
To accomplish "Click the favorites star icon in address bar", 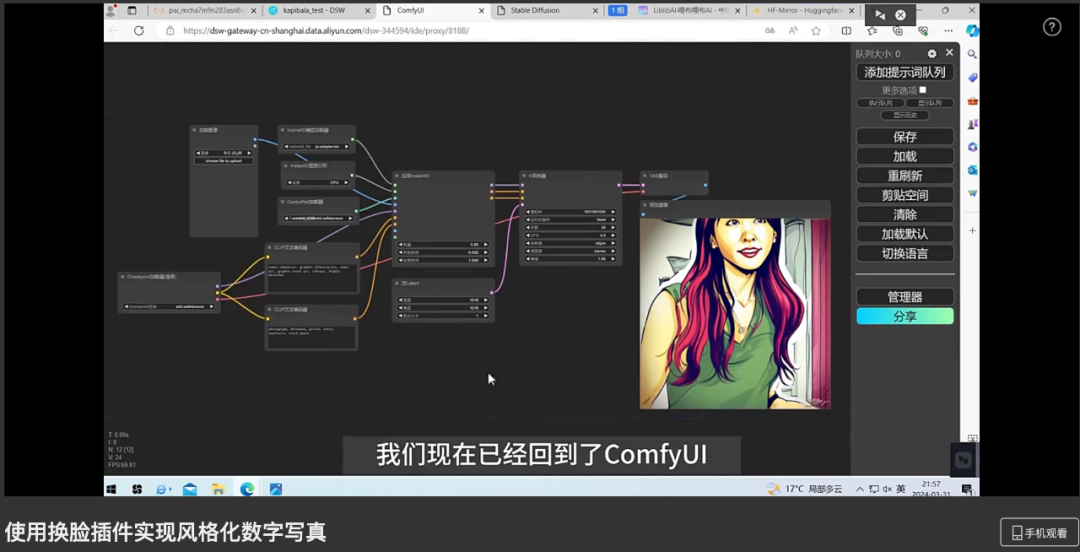I will 816,30.
